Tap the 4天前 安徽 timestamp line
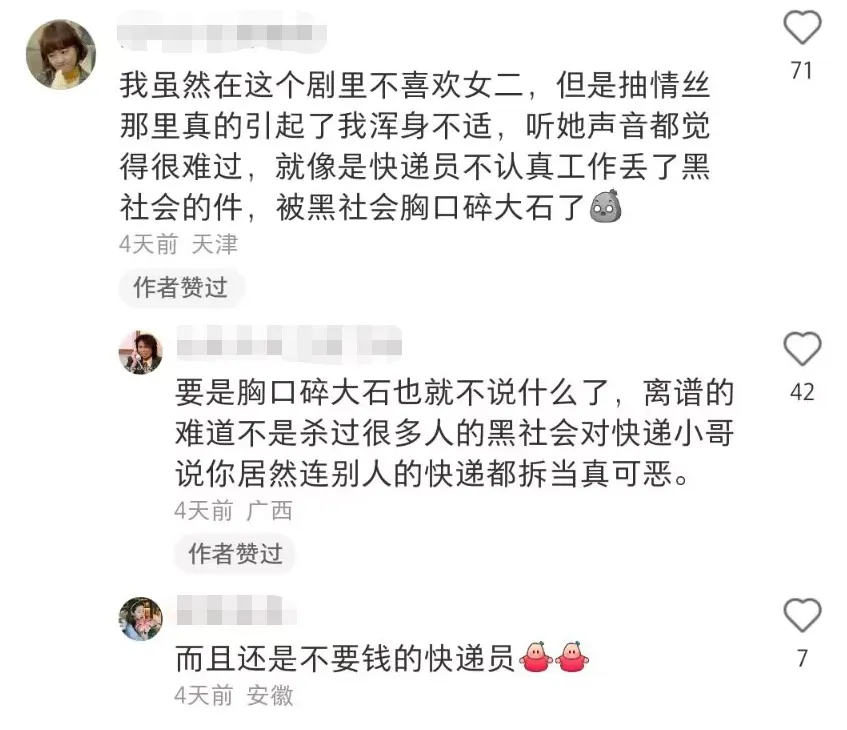847x730 pixels. (234, 695)
